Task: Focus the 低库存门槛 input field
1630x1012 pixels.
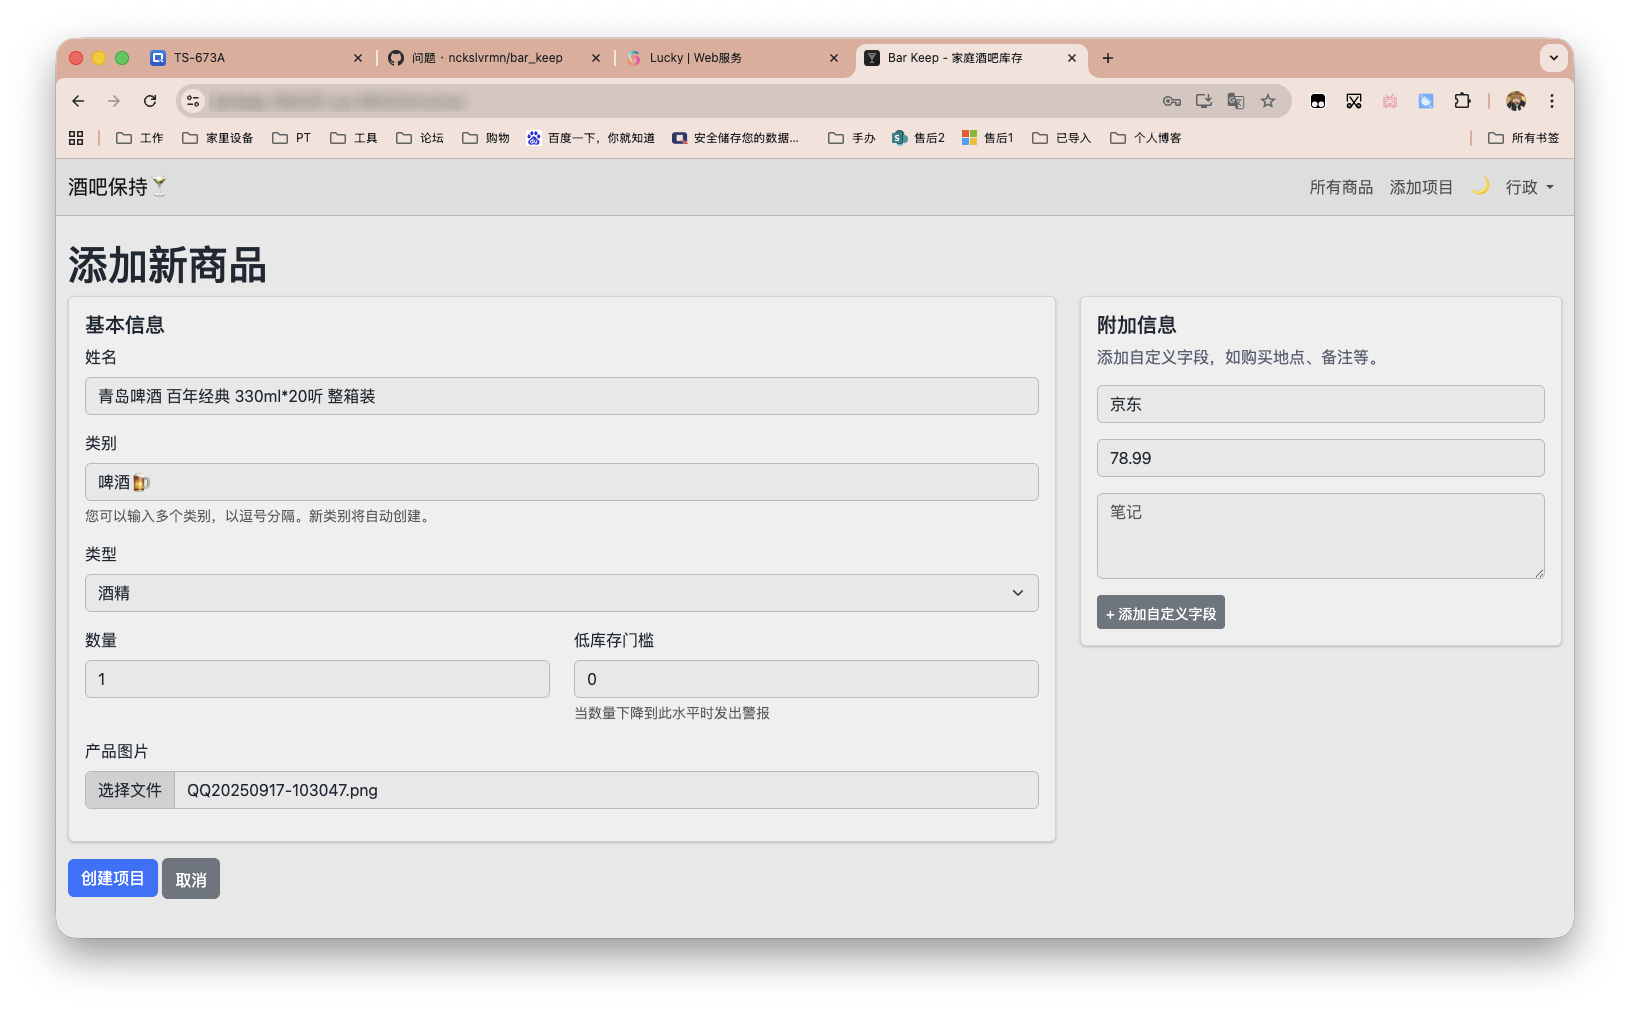Action: pos(805,679)
